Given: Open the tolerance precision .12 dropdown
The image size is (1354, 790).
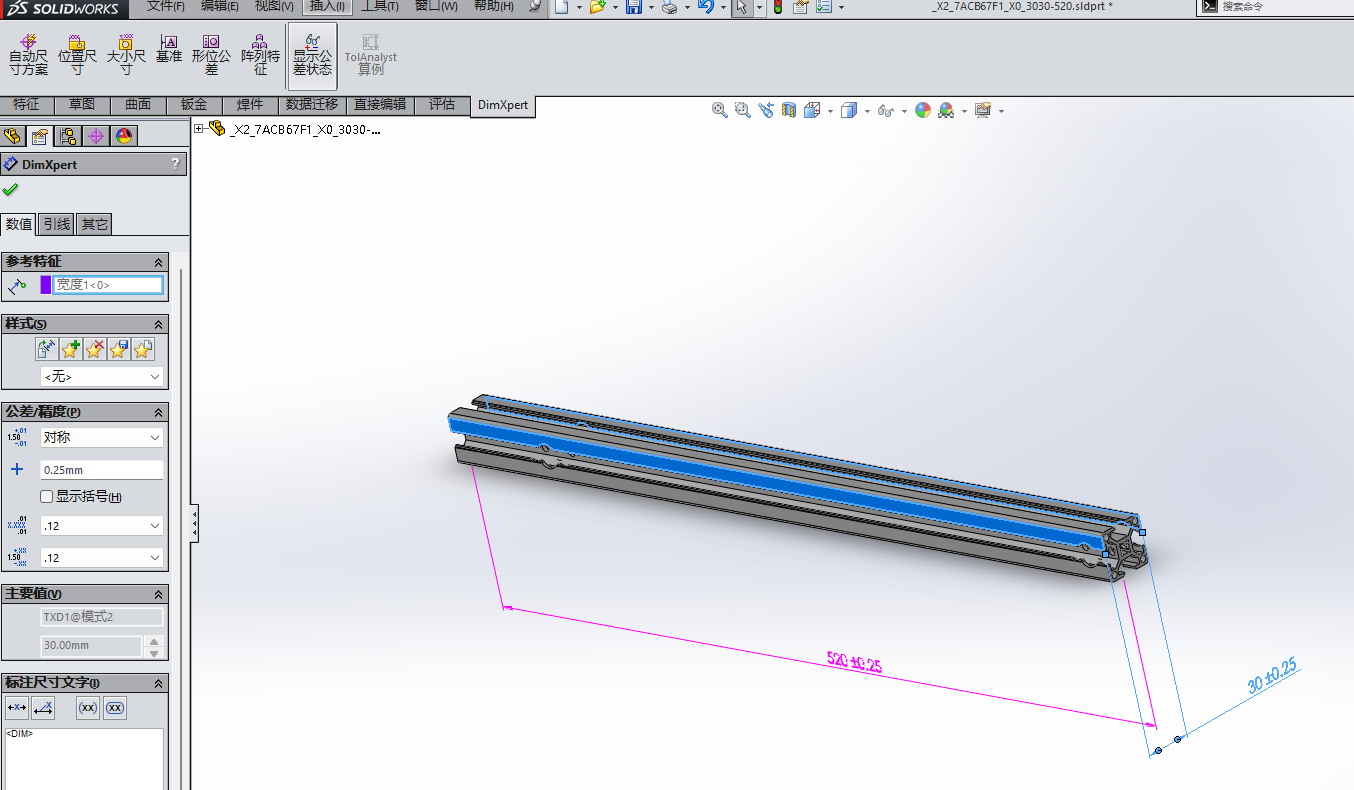Looking at the screenshot, I should click(102, 557).
